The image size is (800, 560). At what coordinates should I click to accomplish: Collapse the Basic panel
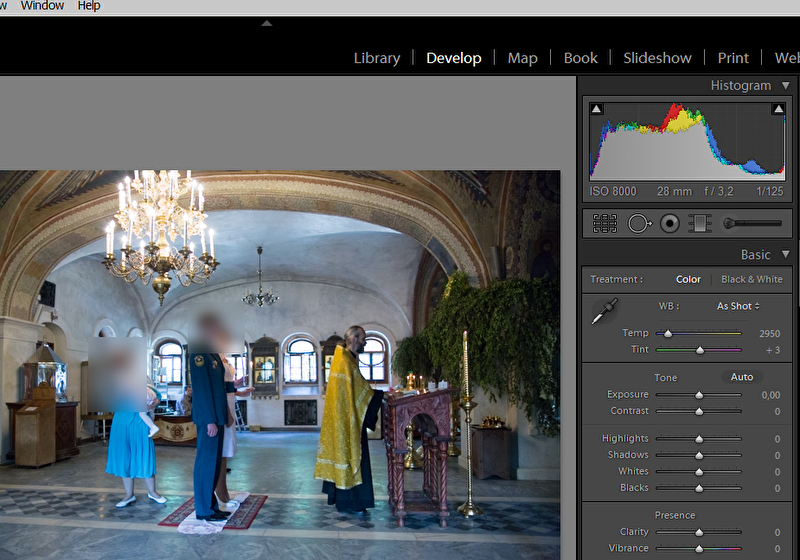785,255
